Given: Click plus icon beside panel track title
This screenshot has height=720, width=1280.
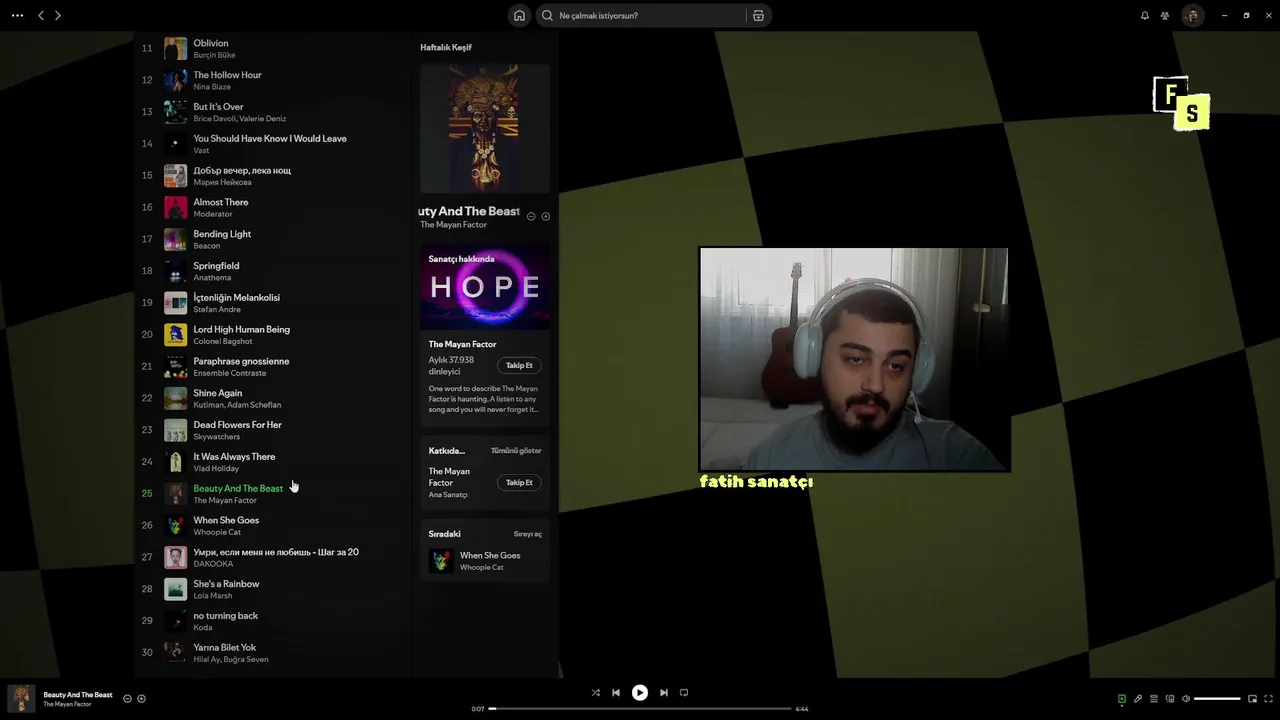Looking at the screenshot, I should coord(545,216).
